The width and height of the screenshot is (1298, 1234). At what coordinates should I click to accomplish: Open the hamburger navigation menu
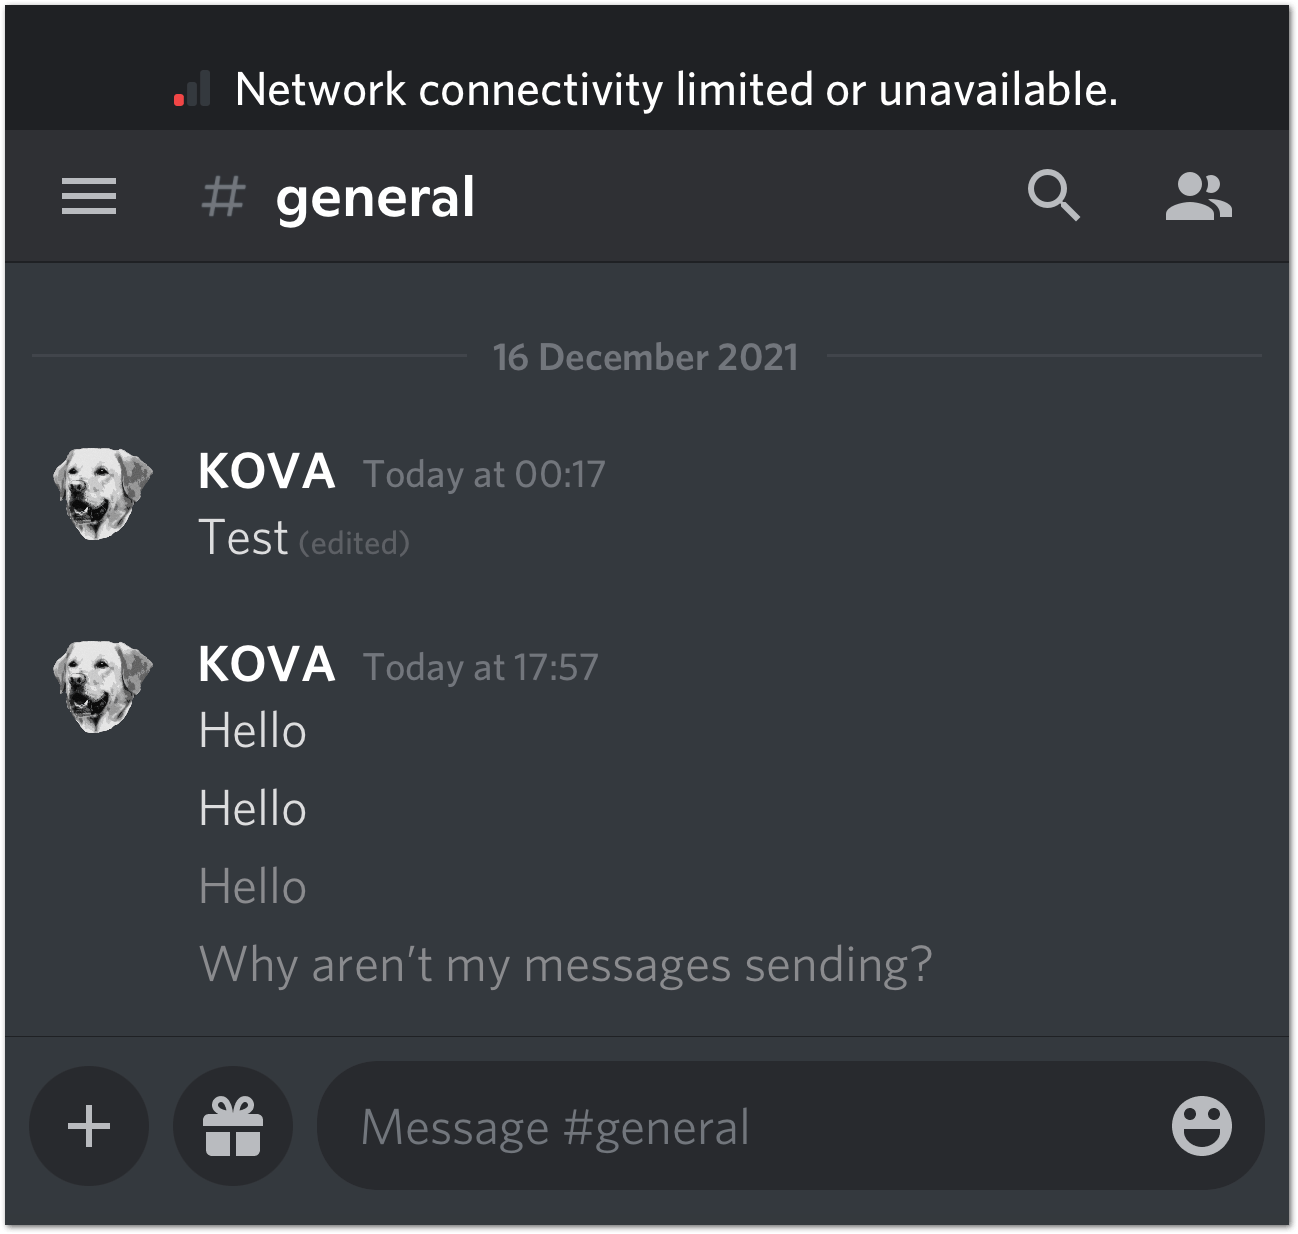click(x=89, y=196)
